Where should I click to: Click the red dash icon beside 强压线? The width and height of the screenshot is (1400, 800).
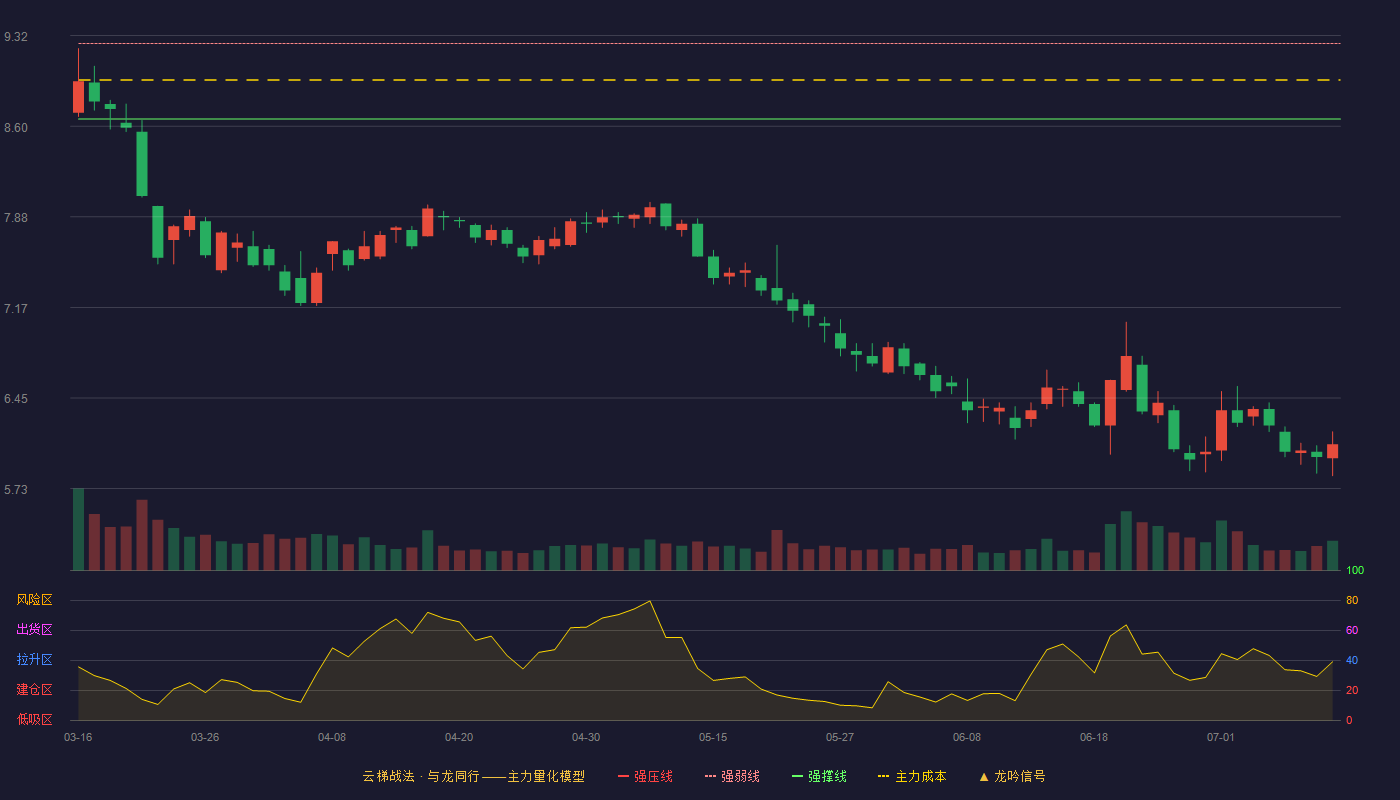tap(623, 776)
